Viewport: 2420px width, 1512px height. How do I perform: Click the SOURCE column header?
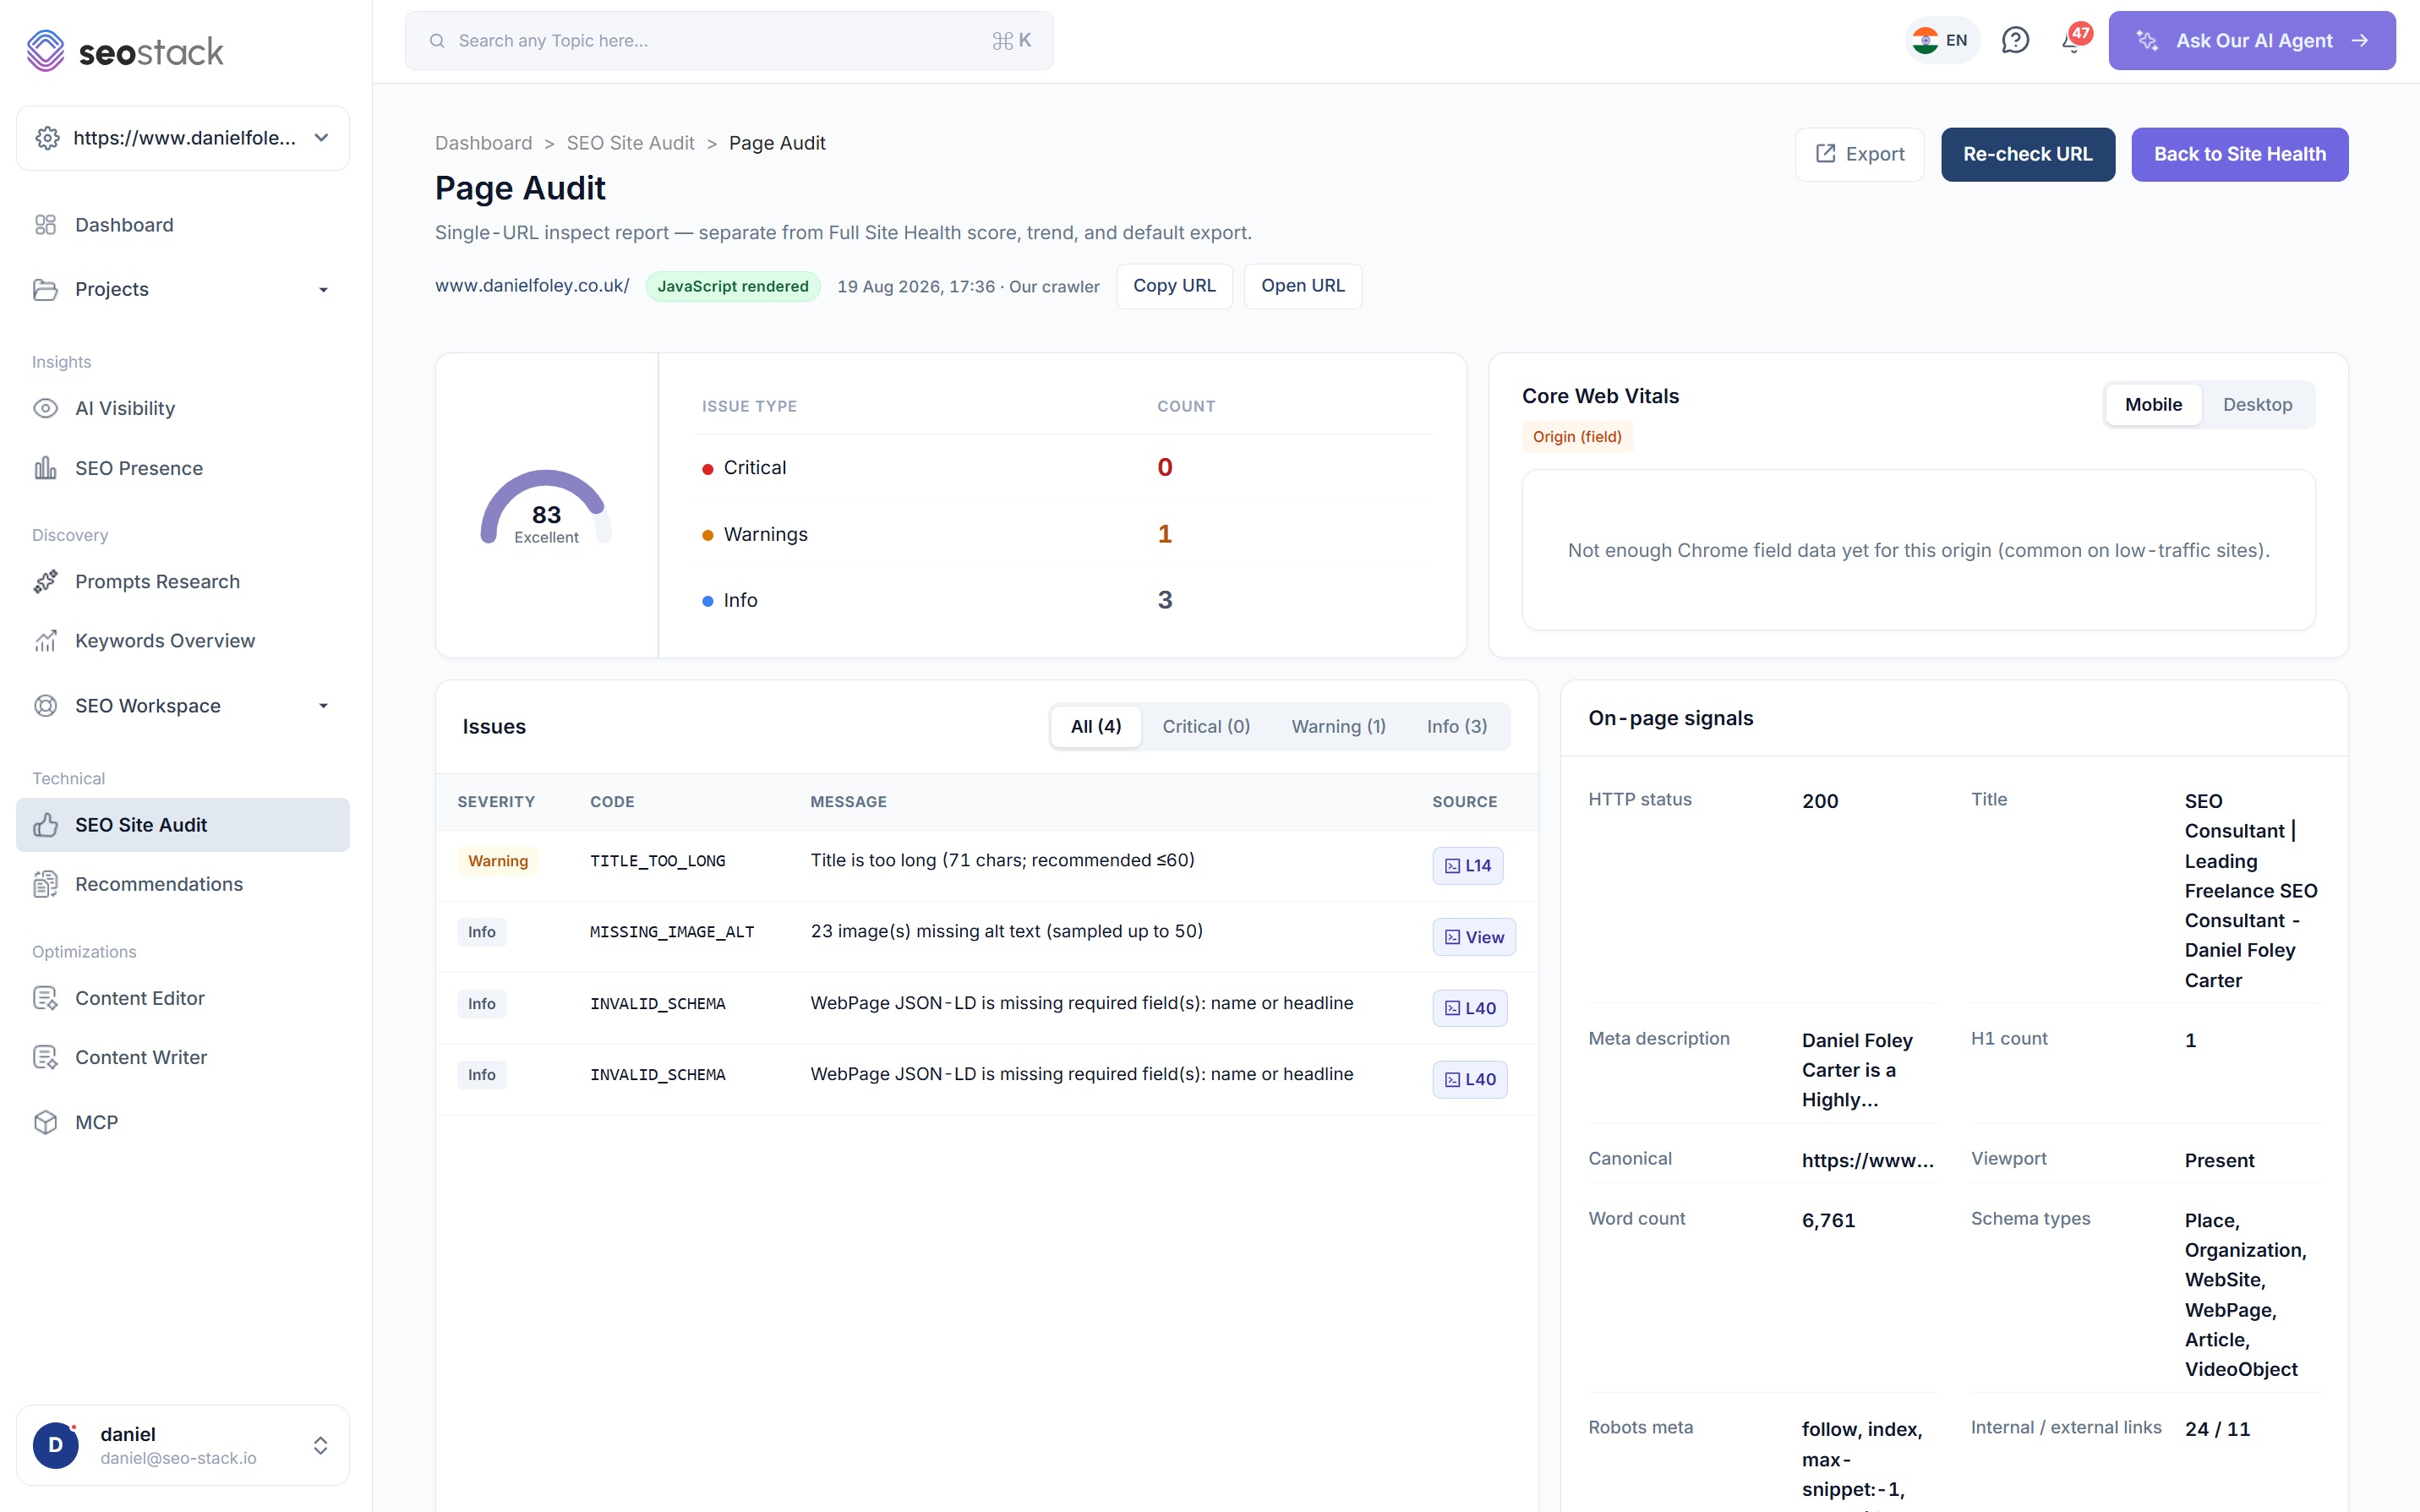click(x=1464, y=802)
